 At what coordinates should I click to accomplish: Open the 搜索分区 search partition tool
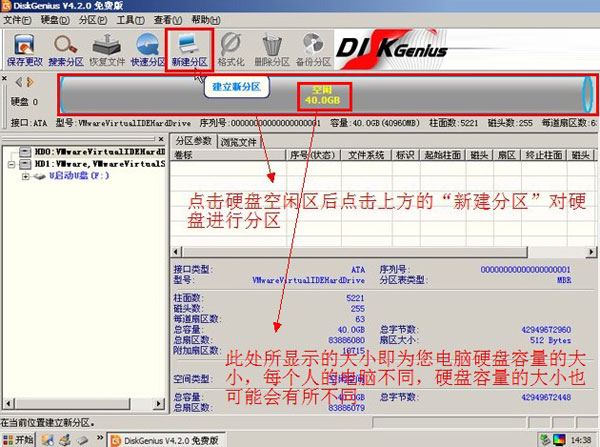(x=66, y=50)
